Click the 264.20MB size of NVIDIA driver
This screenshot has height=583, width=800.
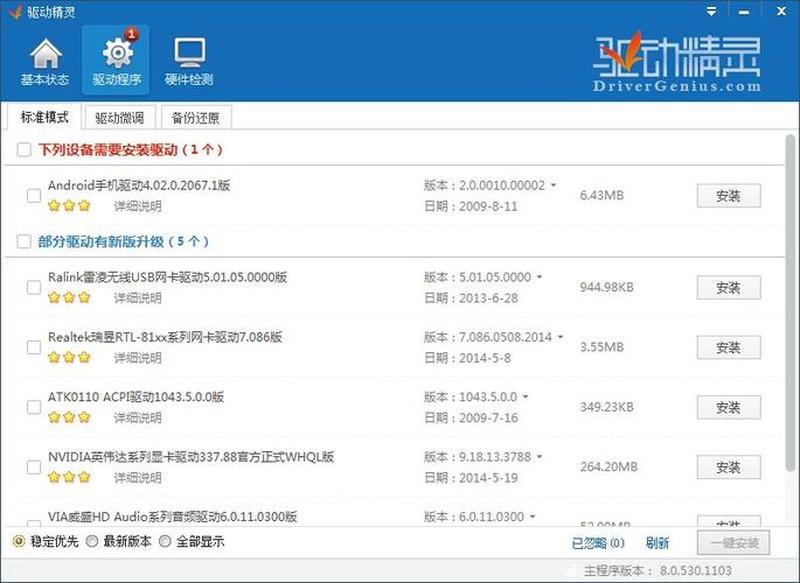[x=609, y=467]
